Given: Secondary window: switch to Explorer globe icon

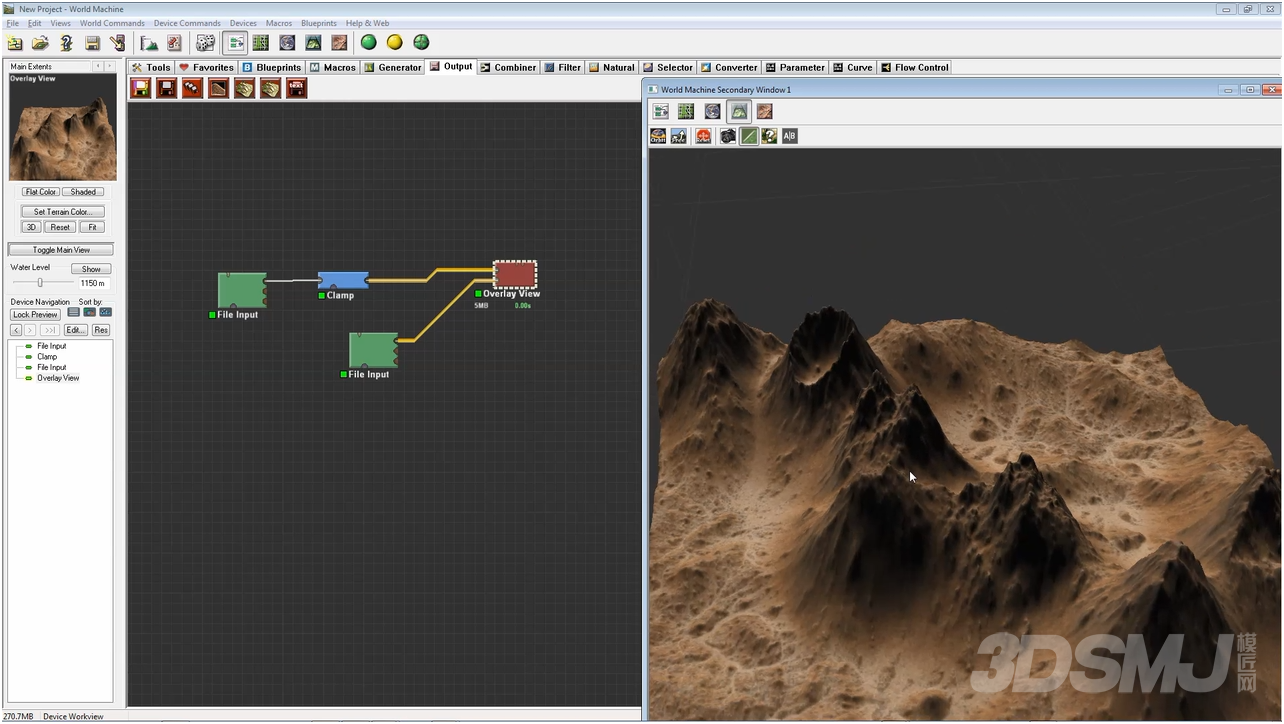Looking at the screenshot, I should pos(712,112).
